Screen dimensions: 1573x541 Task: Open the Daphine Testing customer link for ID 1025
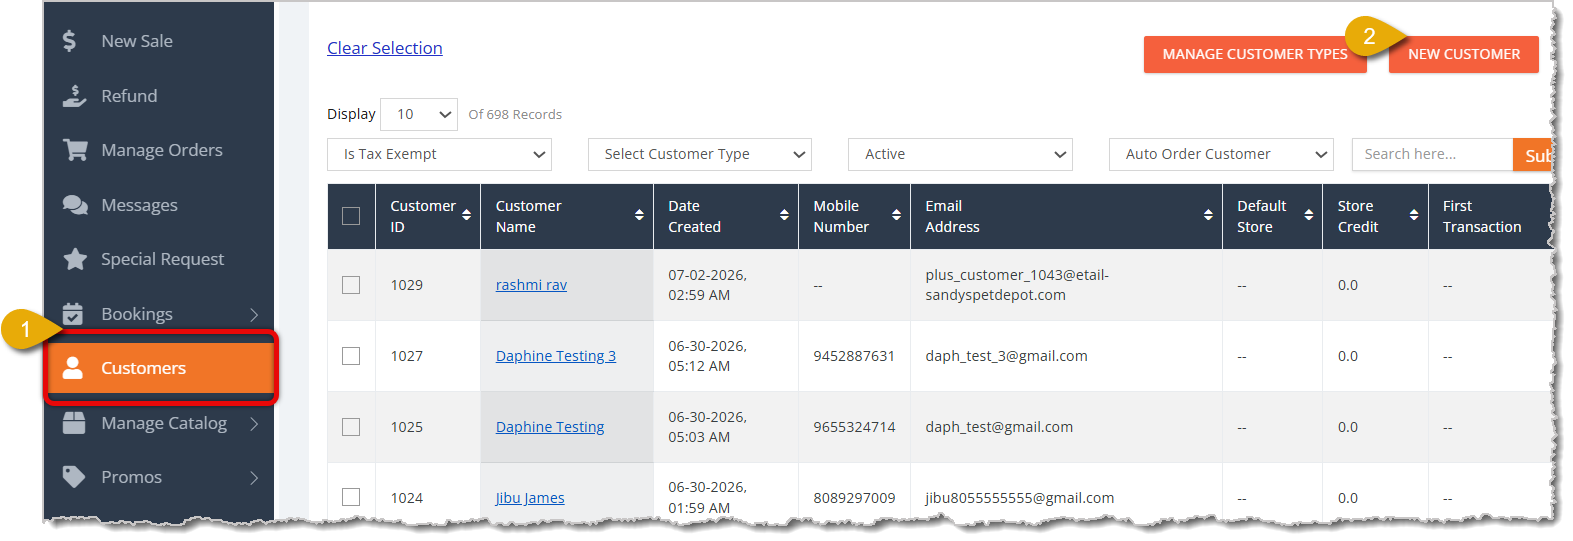[x=550, y=427]
